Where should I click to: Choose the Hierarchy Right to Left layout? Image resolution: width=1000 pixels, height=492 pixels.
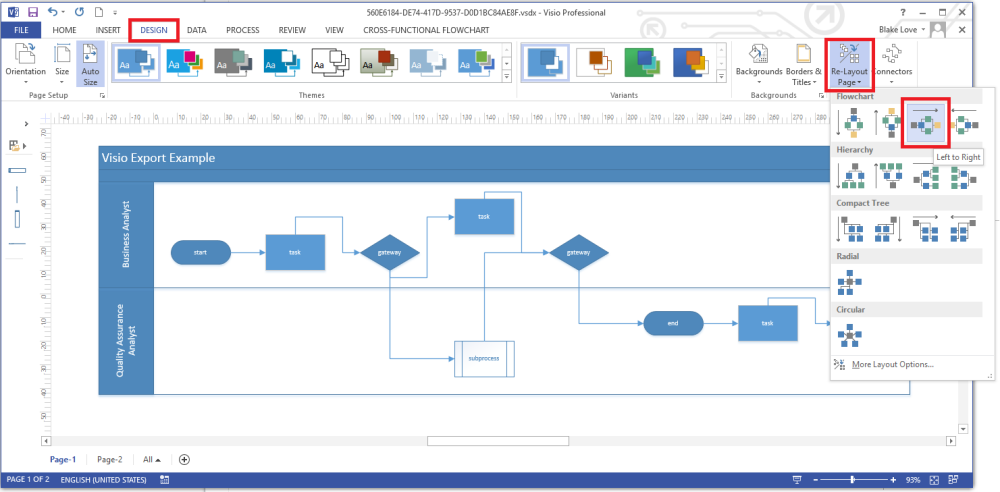point(963,176)
